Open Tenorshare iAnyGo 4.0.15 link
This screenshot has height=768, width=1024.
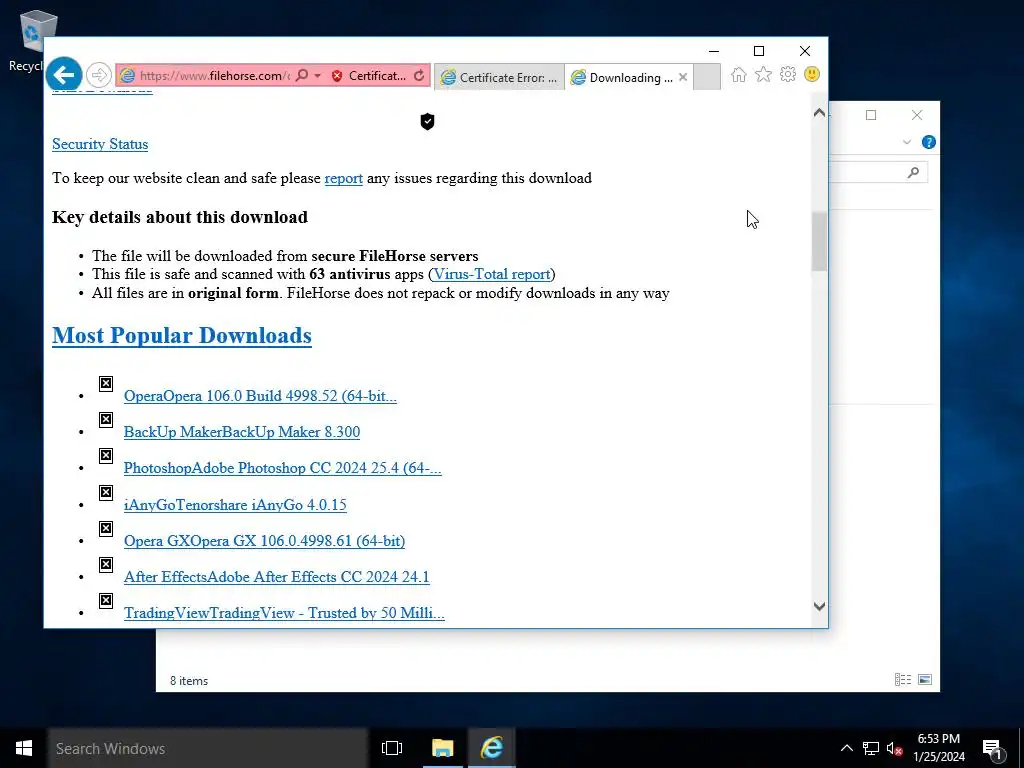click(235, 505)
